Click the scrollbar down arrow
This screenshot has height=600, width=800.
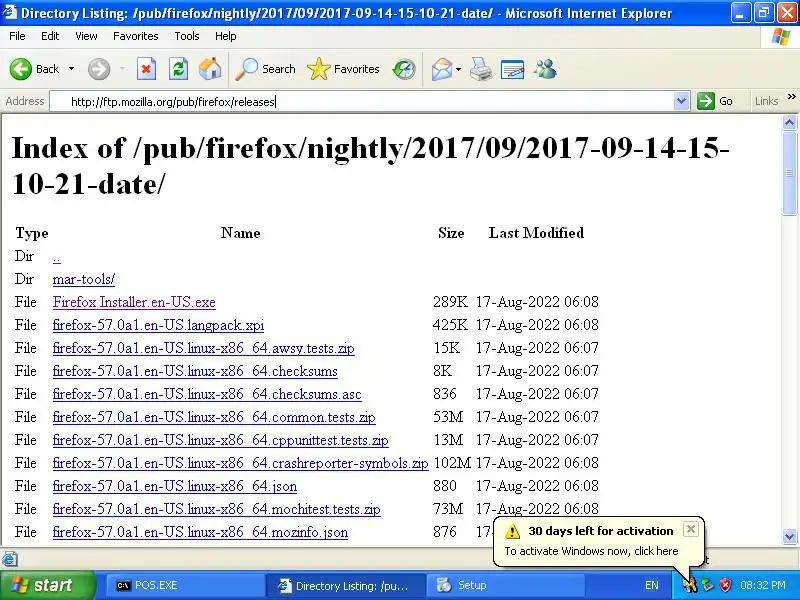click(x=789, y=536)
